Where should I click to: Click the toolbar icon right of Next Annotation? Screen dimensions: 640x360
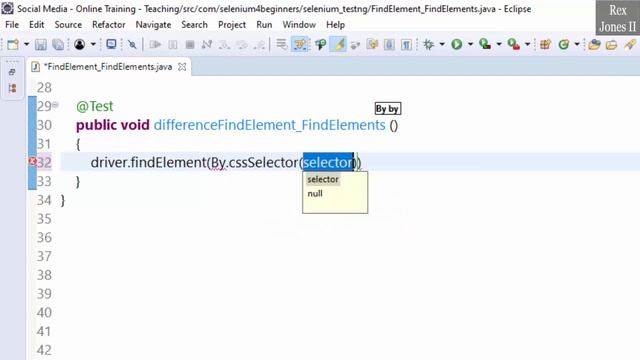click(x=372, y=44)
